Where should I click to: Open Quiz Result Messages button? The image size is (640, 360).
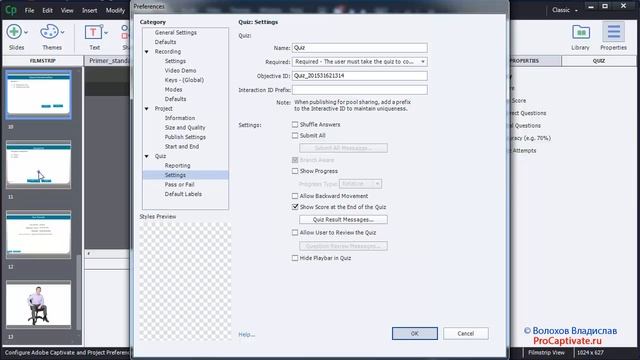343,220
